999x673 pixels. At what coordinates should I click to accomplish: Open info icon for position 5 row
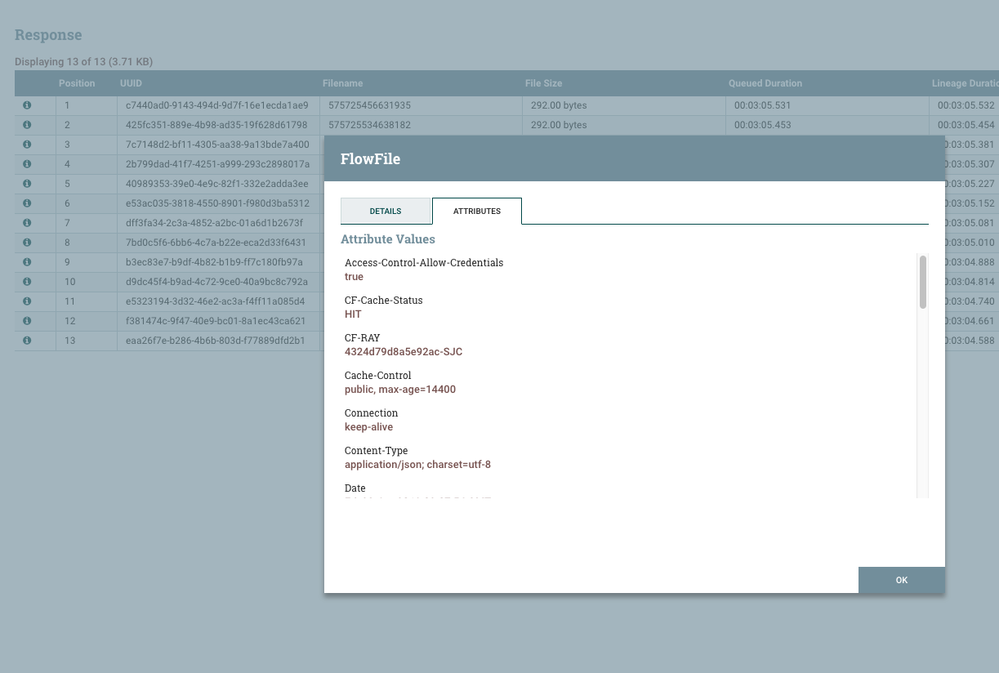(27, 184)
